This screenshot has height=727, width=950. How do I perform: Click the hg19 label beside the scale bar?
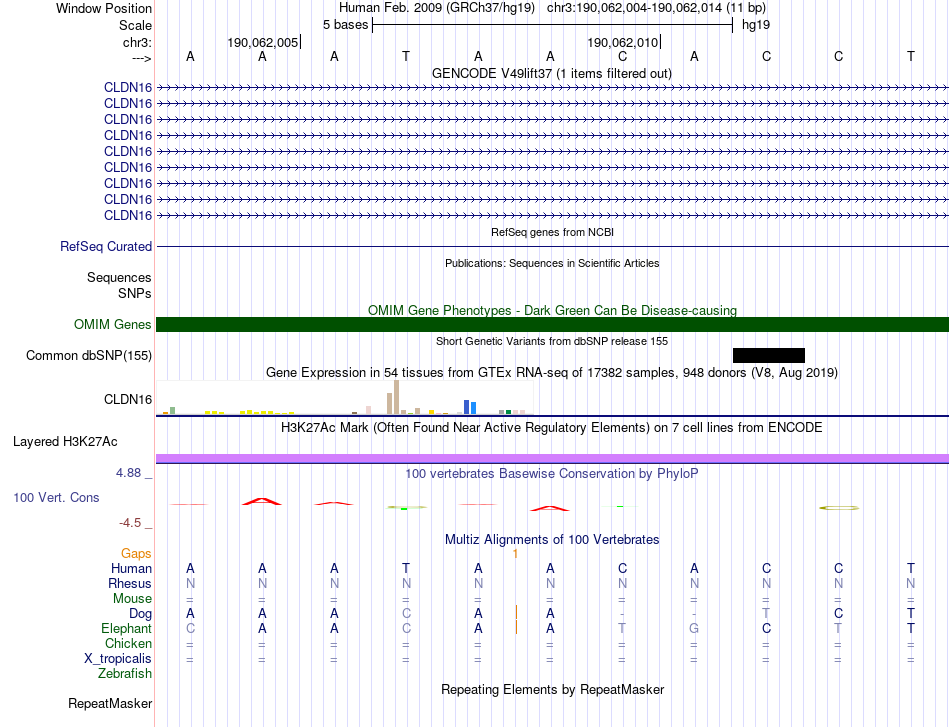[756, 25]
